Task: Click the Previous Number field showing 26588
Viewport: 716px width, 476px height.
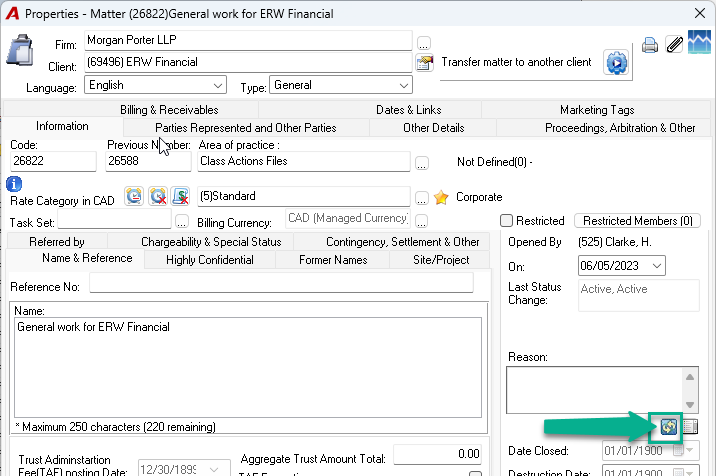Action: tap(148, 161)
